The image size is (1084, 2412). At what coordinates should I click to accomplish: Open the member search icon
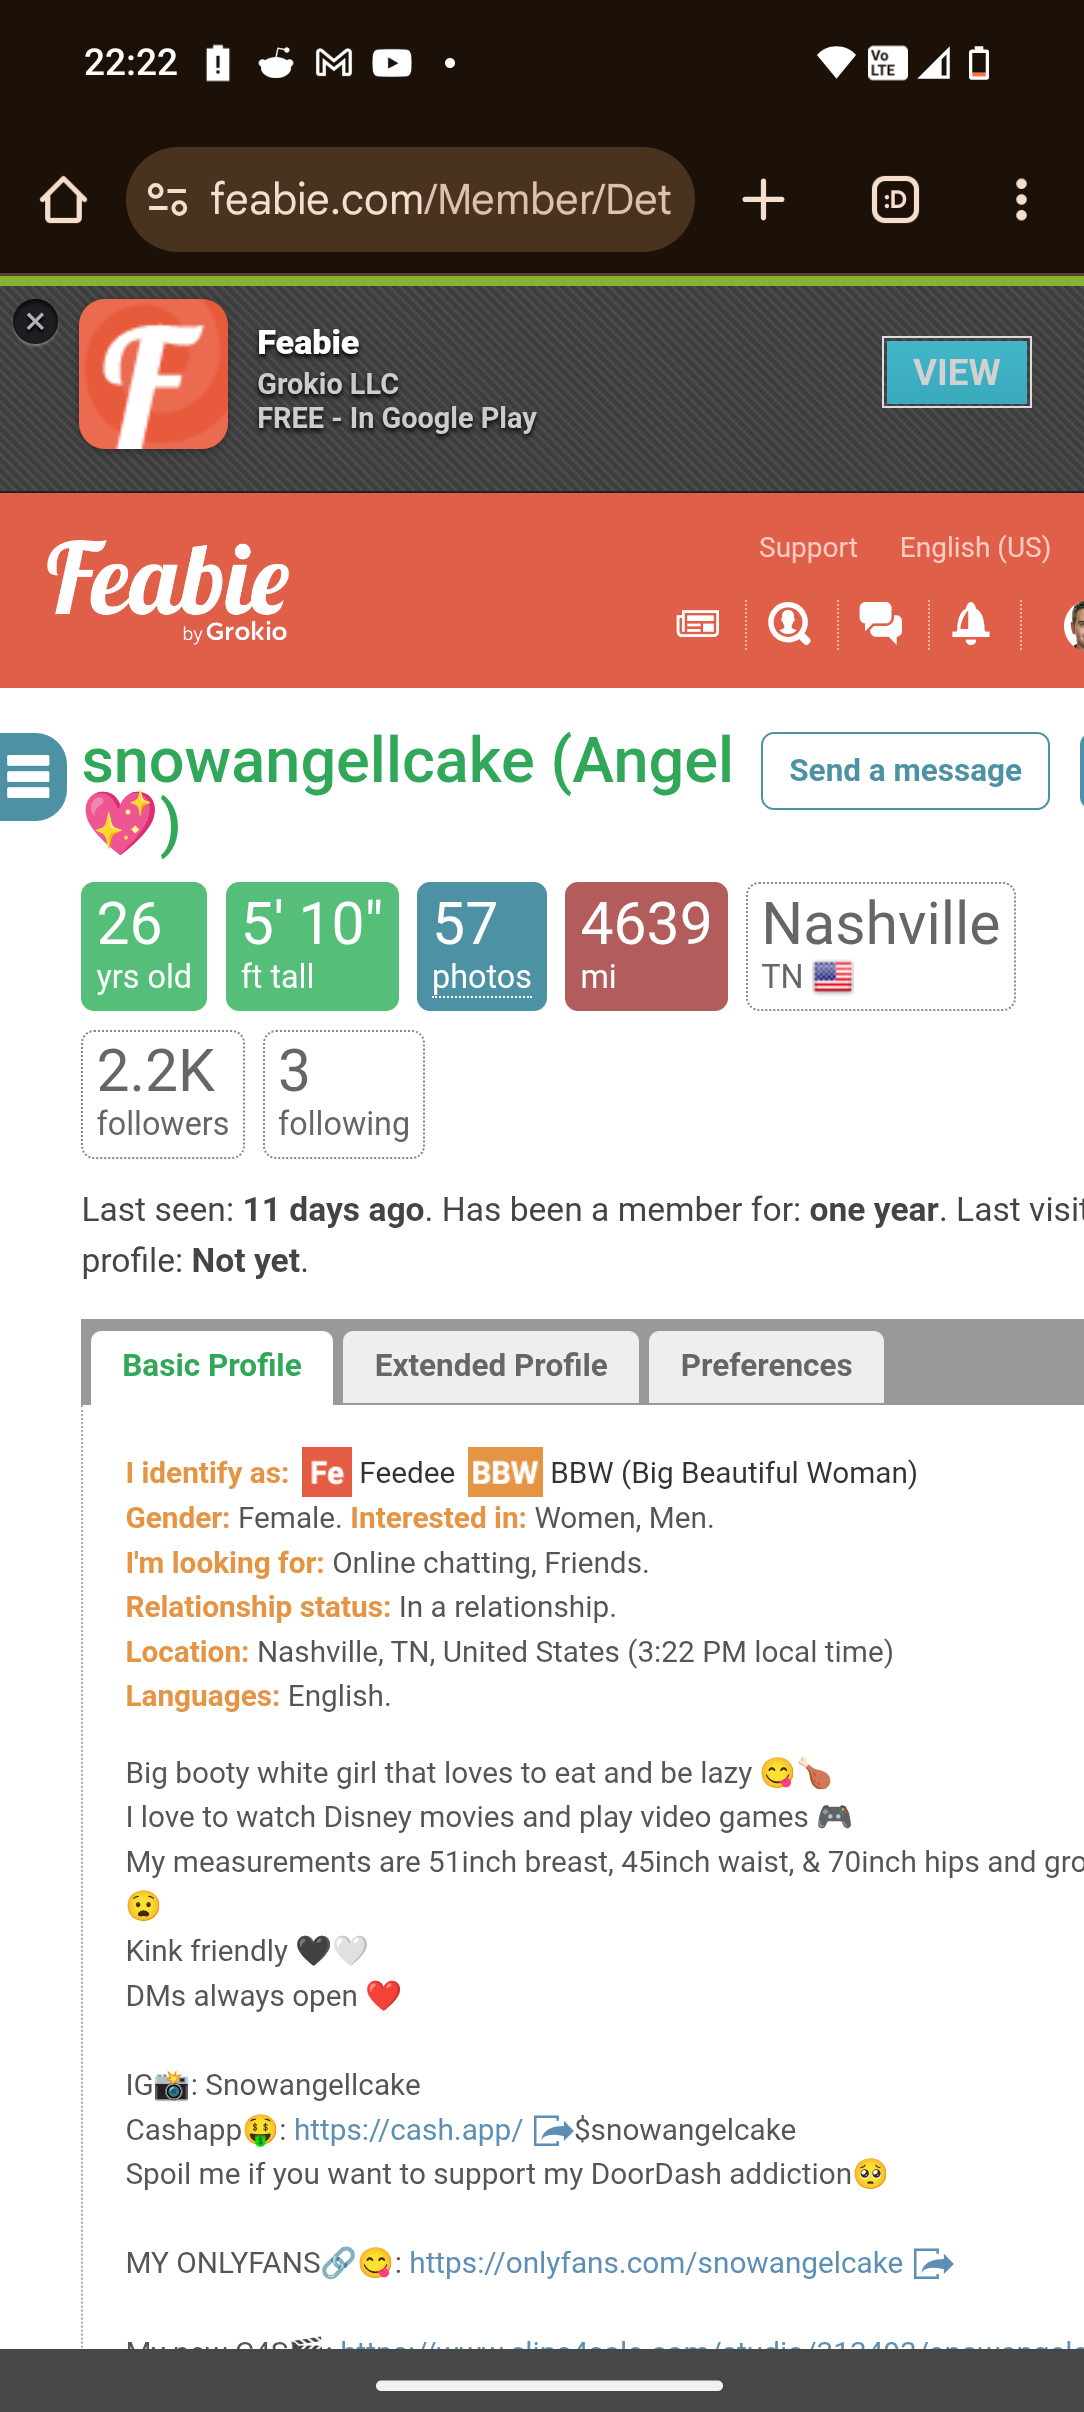(x=789, y=624)
